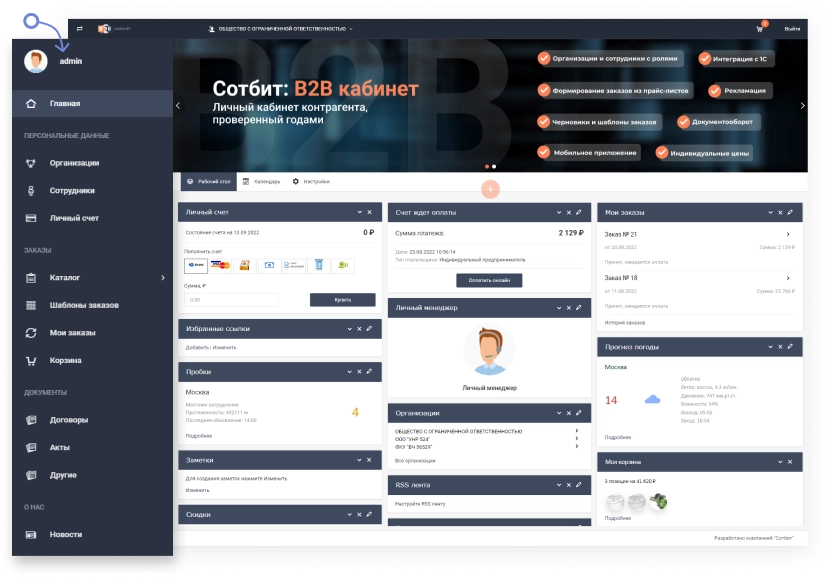Screen dimensions: 830x578
Task: Click the История заказов link
Action: pyautogui.click(x=625, y=323)
